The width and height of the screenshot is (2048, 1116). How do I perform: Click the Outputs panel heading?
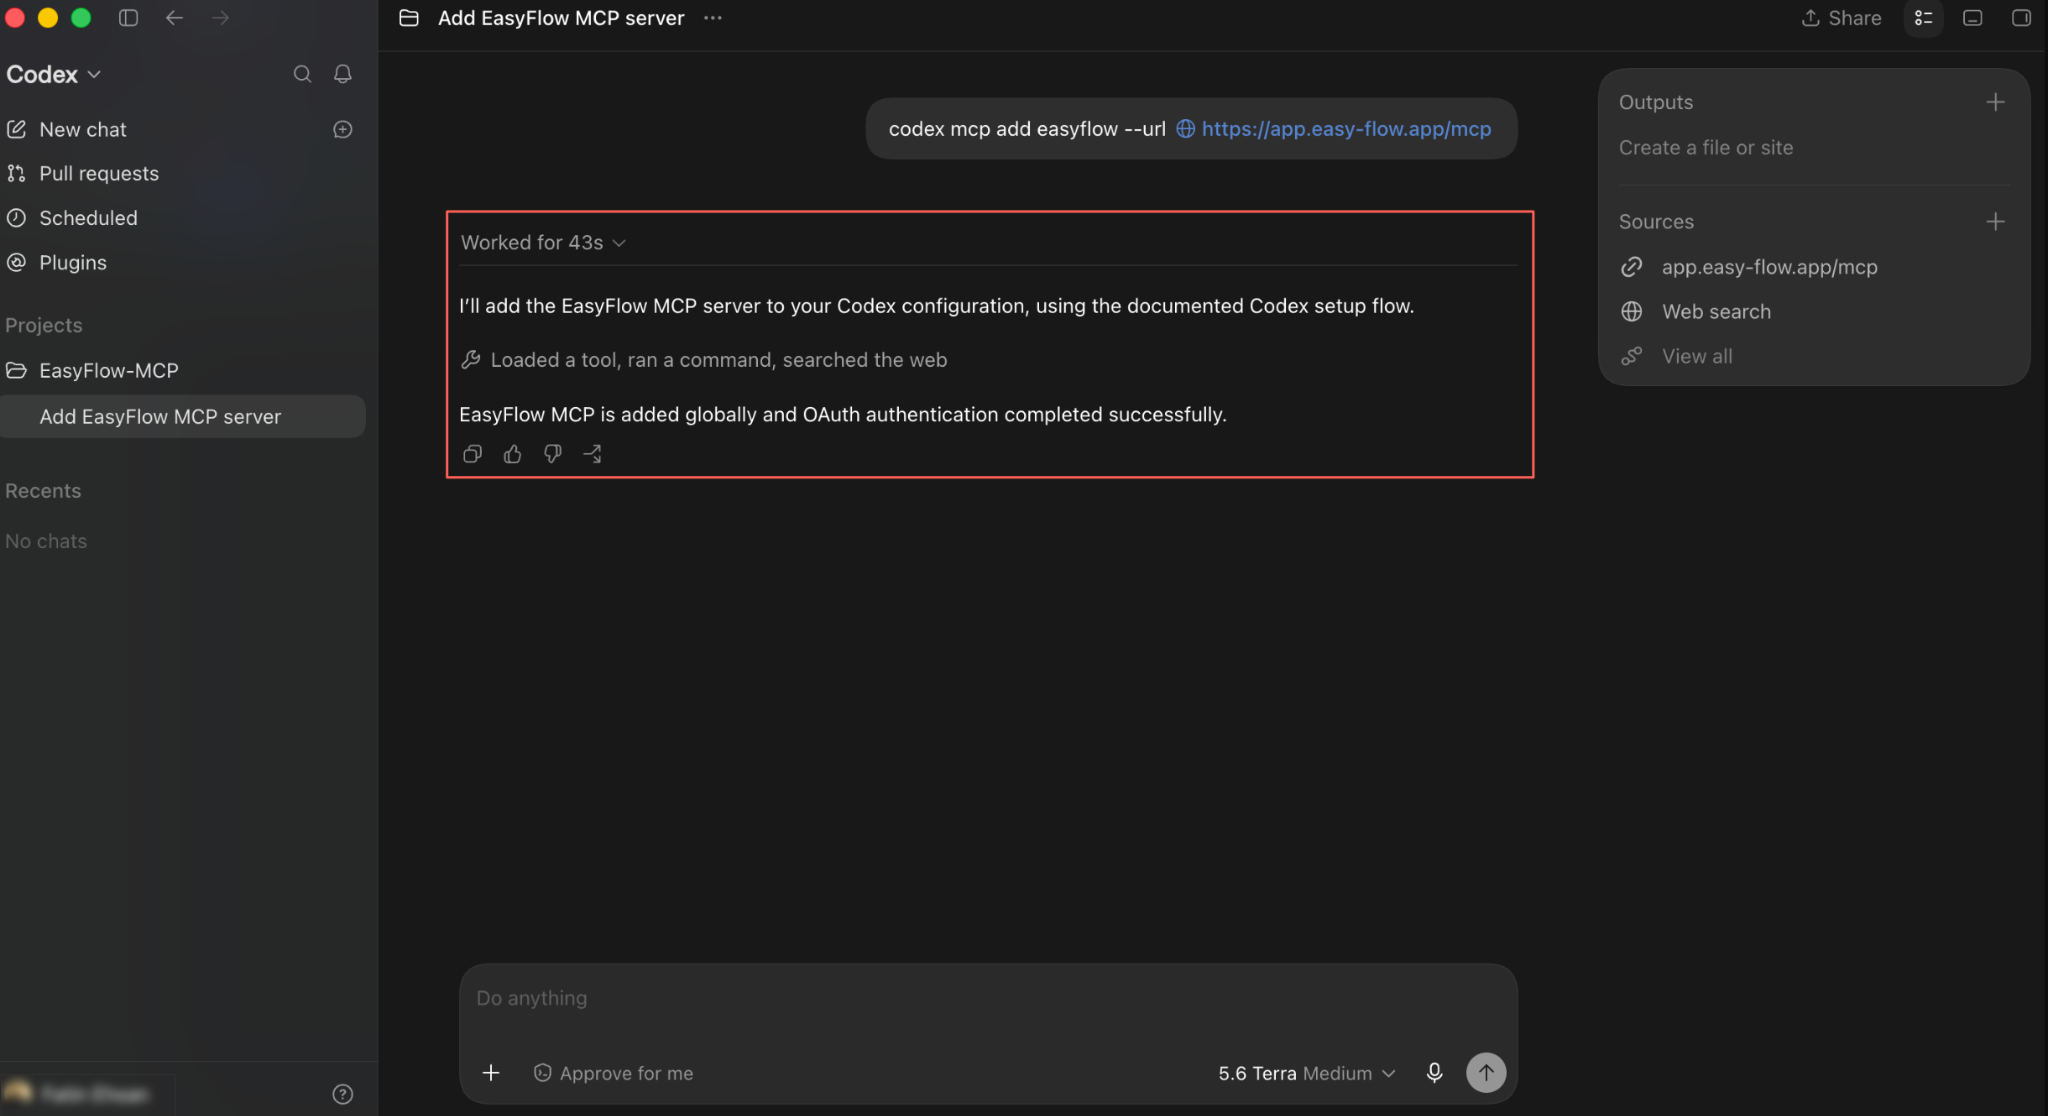click(1656, 102)
